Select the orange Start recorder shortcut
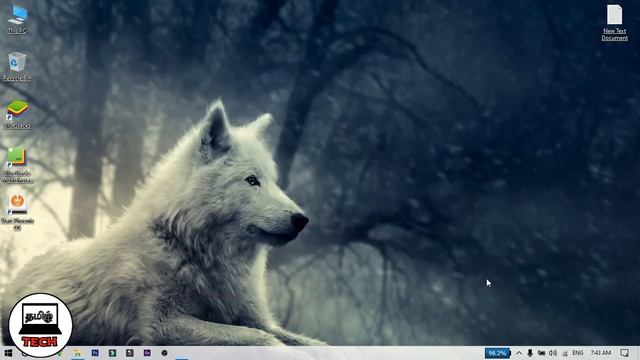The image size is (640, 360). (x=17, y=212)
